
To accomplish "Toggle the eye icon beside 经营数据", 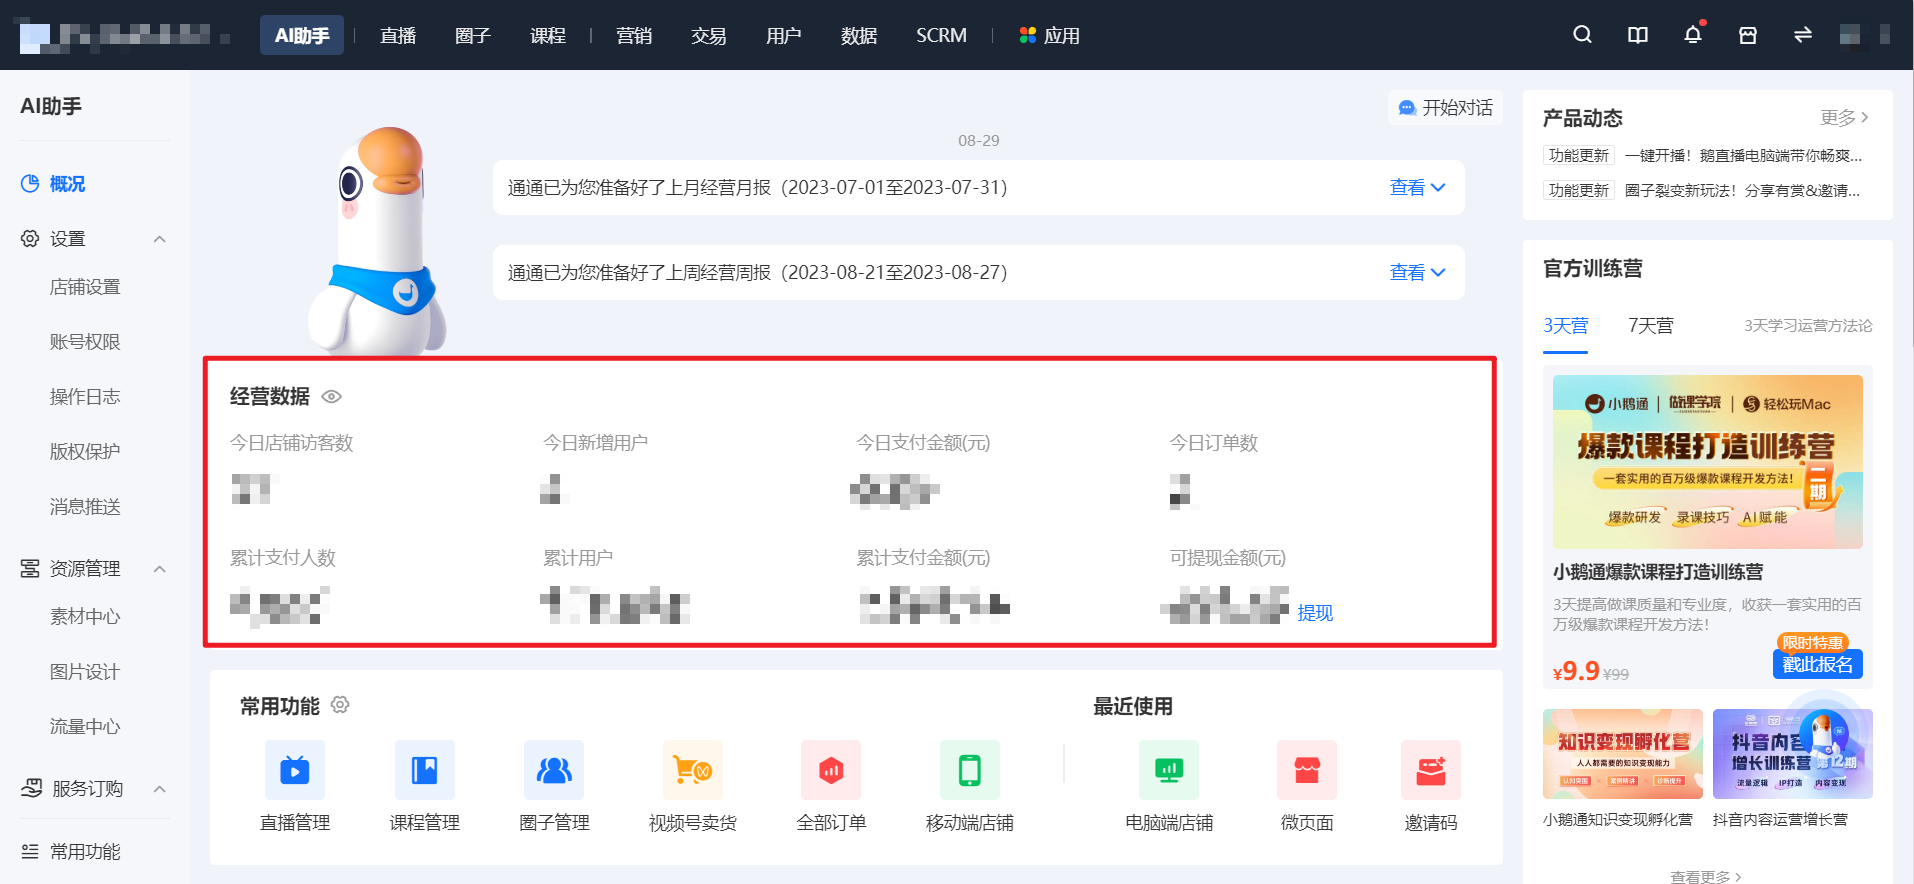I will (x=332, y=397).
